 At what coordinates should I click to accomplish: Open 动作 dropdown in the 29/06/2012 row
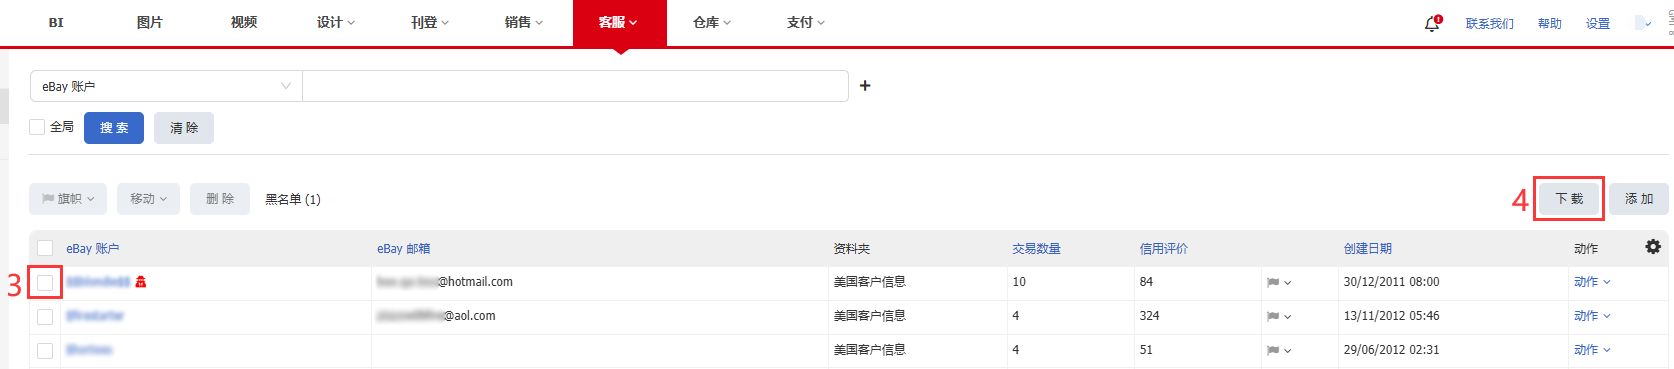pos(1592,350)
